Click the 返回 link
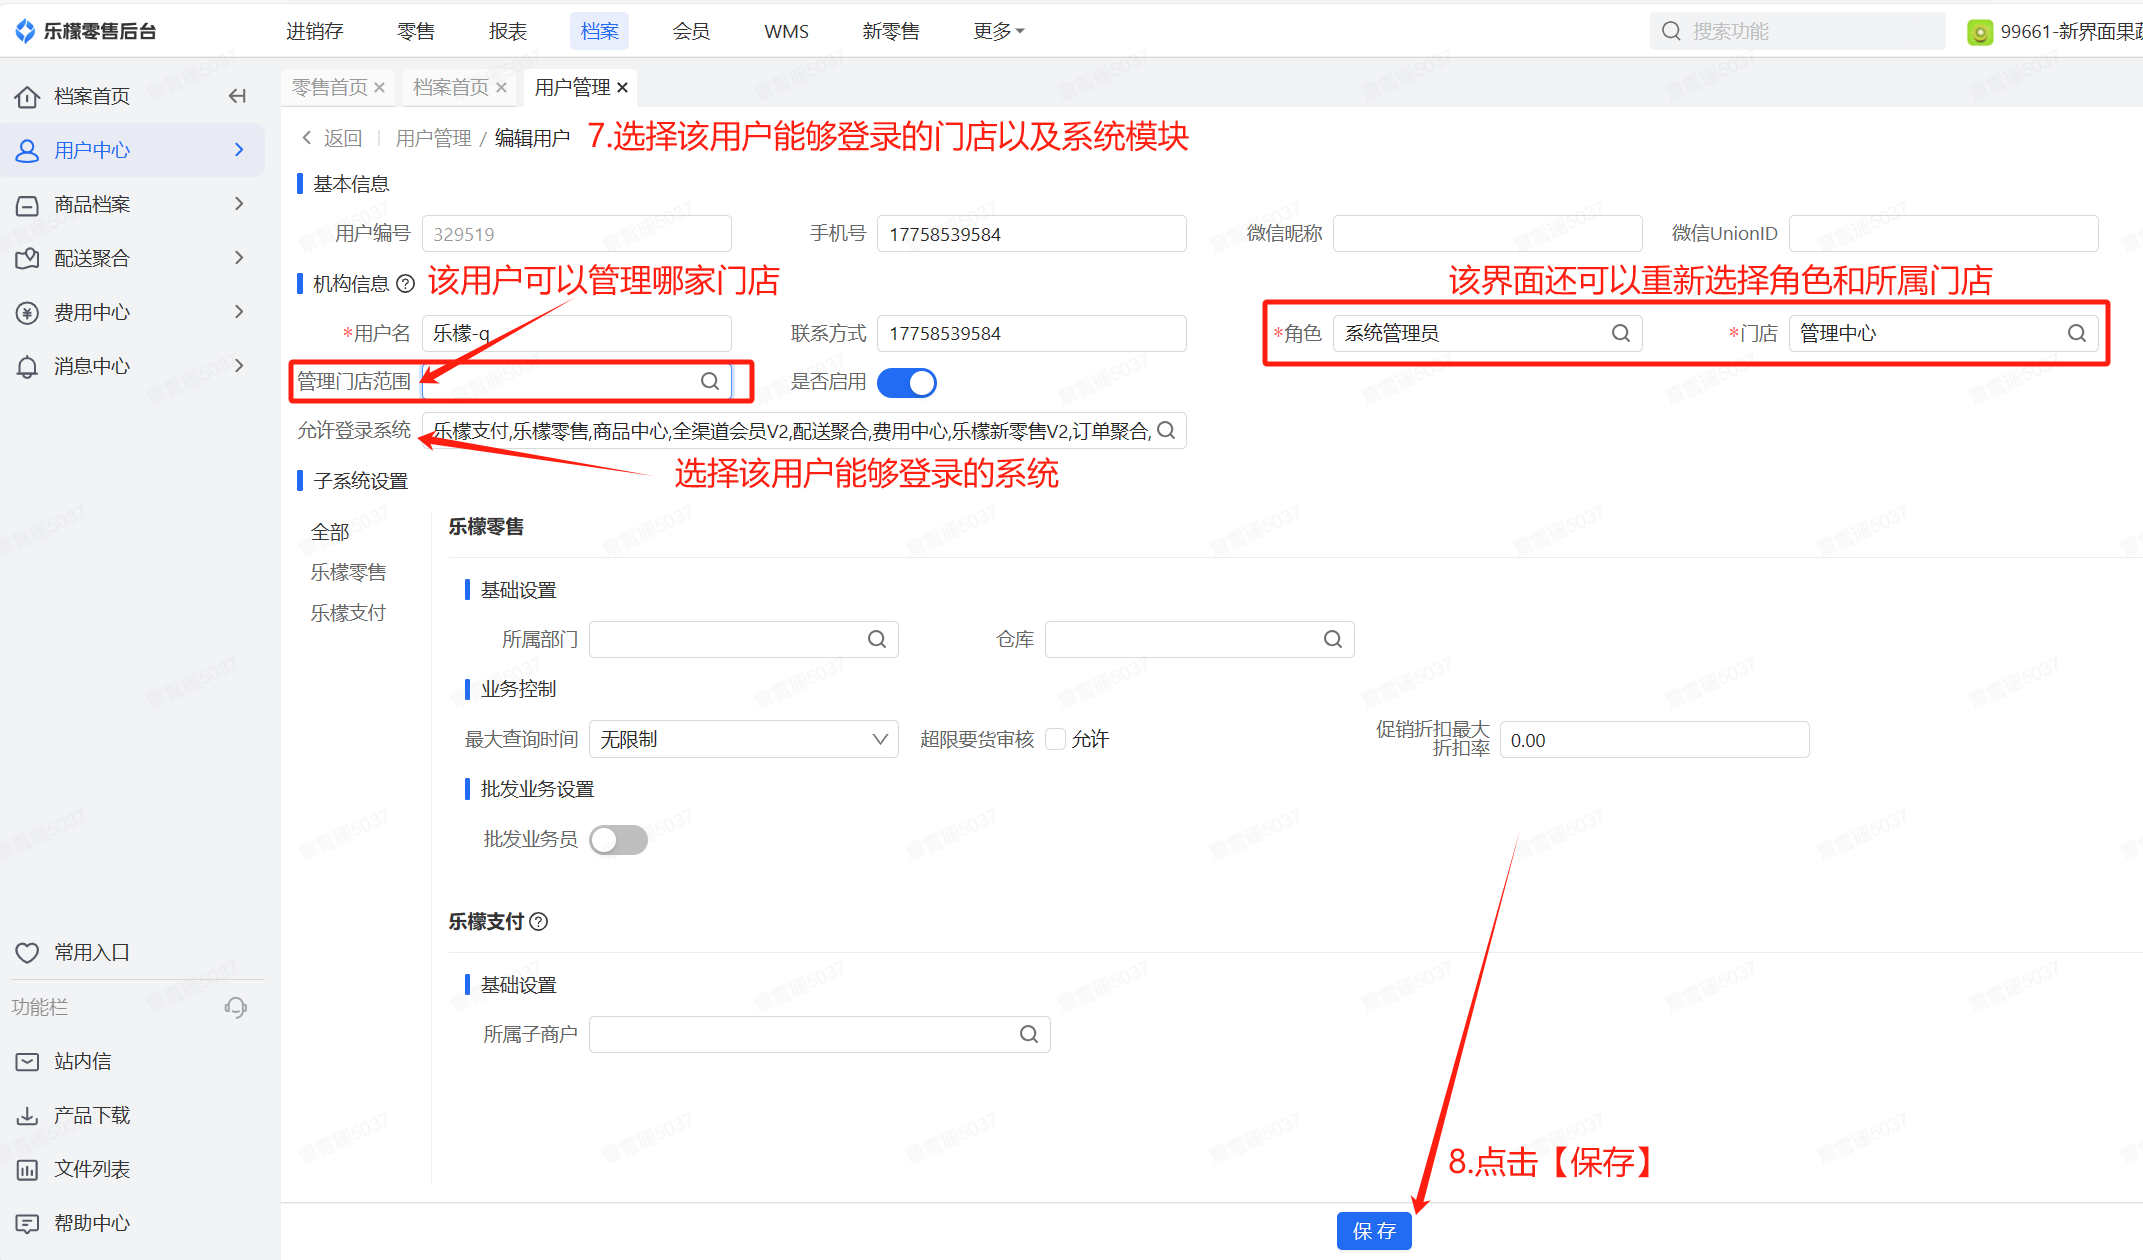The width and height of the screenshot is (2143, 1260). (333, 138)
